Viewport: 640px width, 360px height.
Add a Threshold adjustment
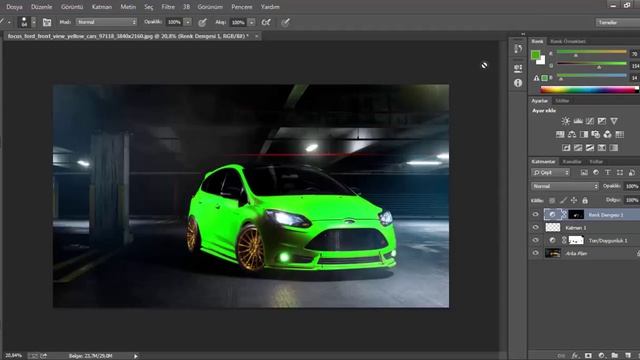(590, 148)
